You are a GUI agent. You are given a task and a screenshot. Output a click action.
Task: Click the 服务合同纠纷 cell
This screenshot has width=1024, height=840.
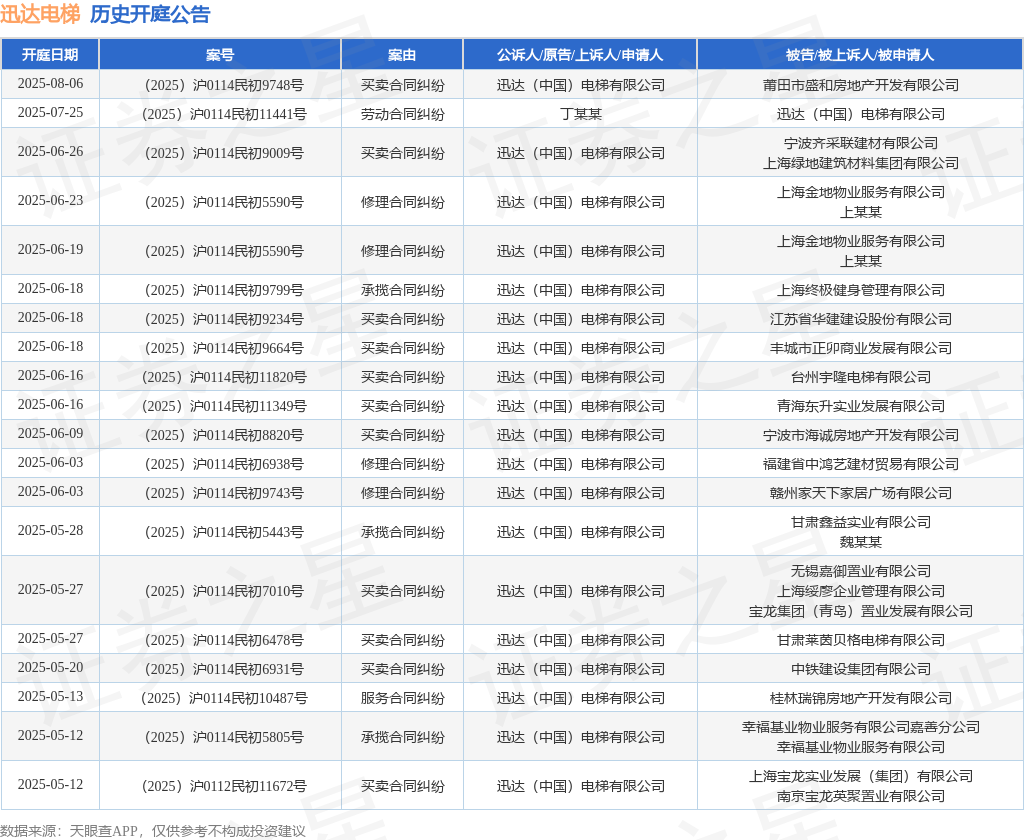(x=402, y=698)
